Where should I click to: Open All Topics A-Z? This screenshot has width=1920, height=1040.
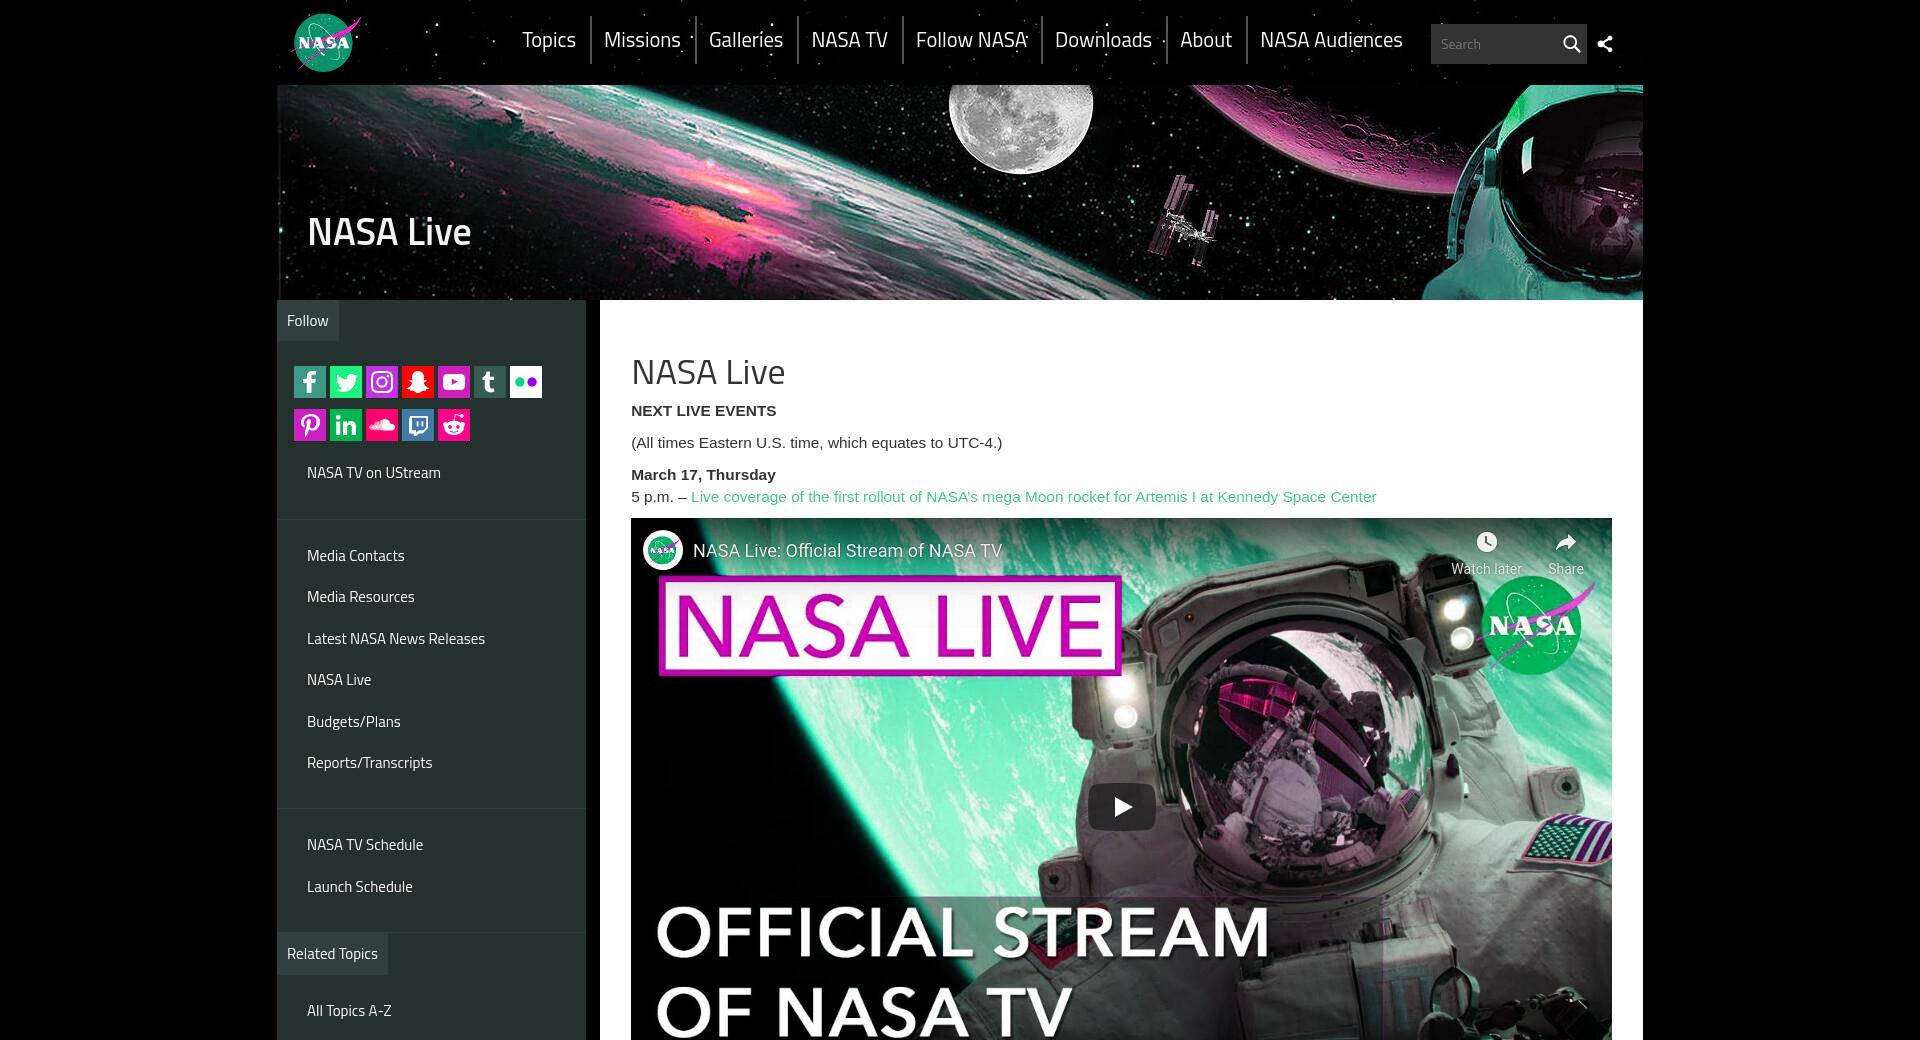click(349, 1011)
